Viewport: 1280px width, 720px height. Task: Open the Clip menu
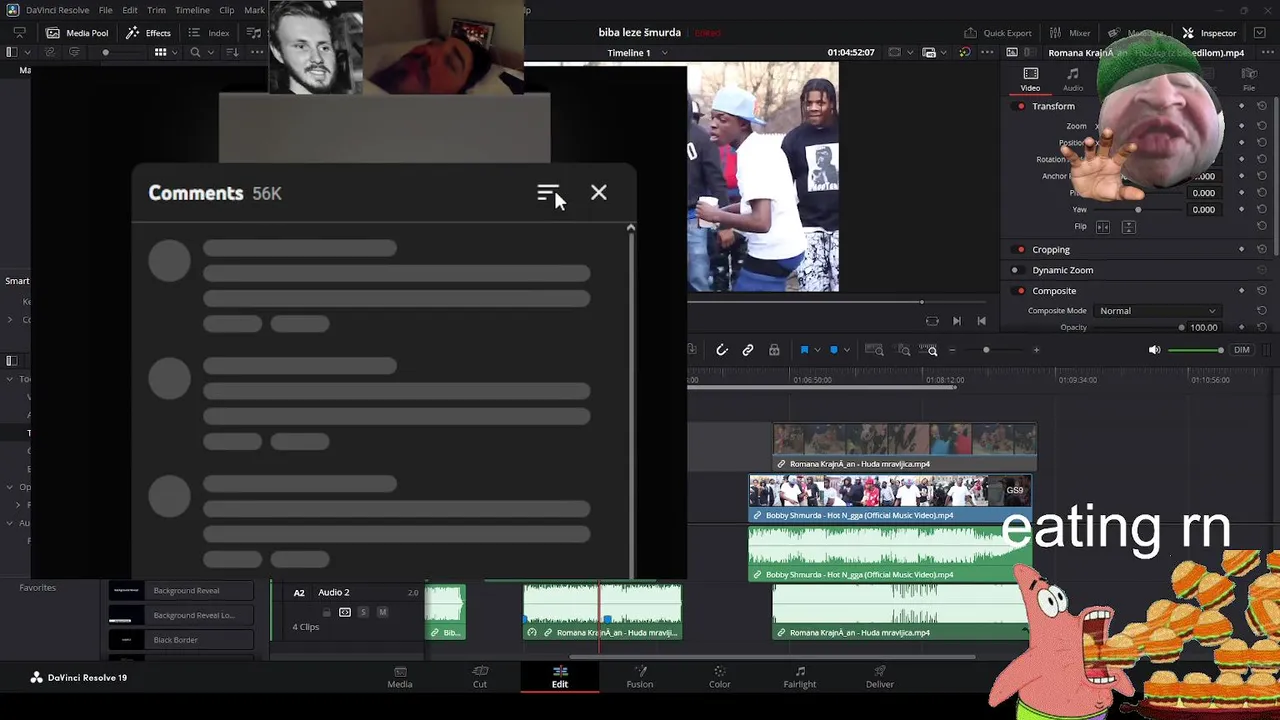point(227,10)
